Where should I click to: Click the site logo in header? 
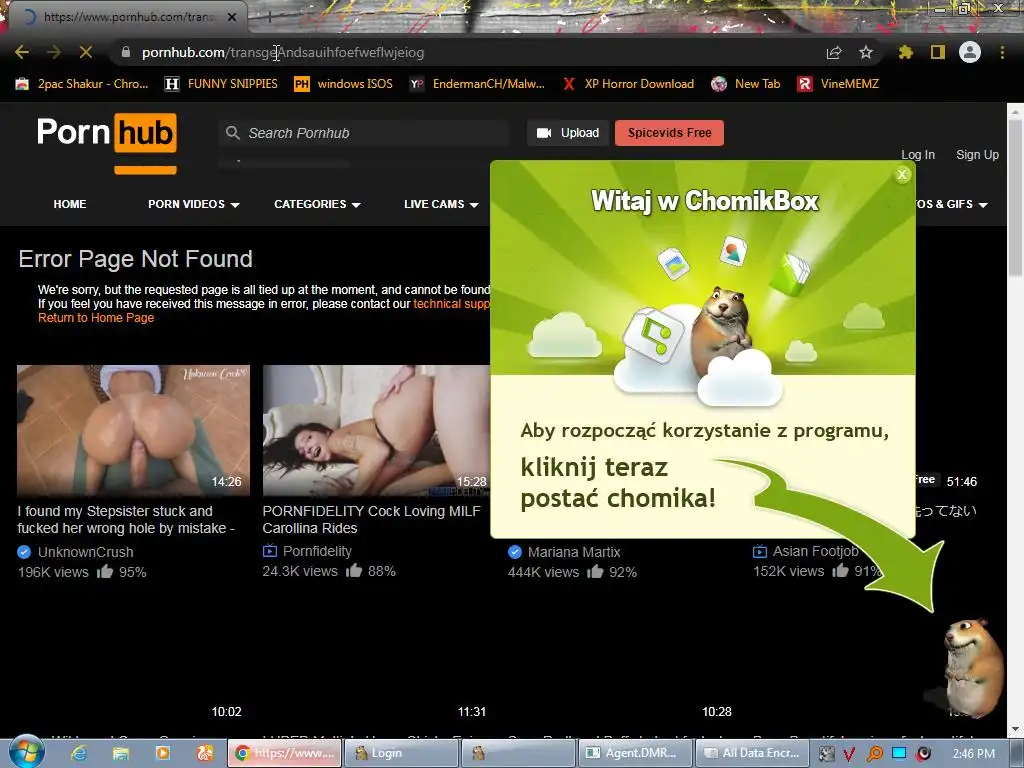click(106, 133)
